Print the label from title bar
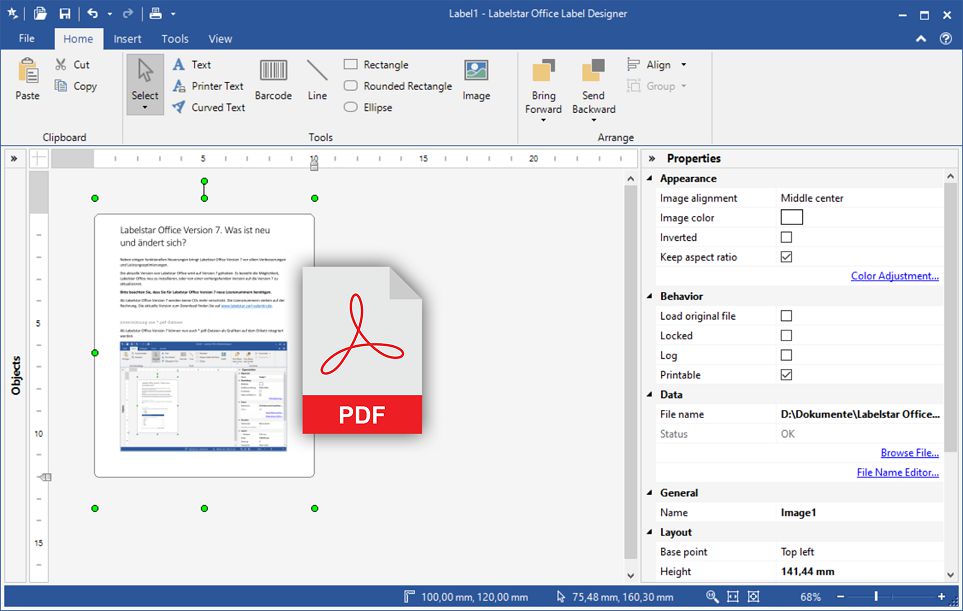 (x=156, y=14)
